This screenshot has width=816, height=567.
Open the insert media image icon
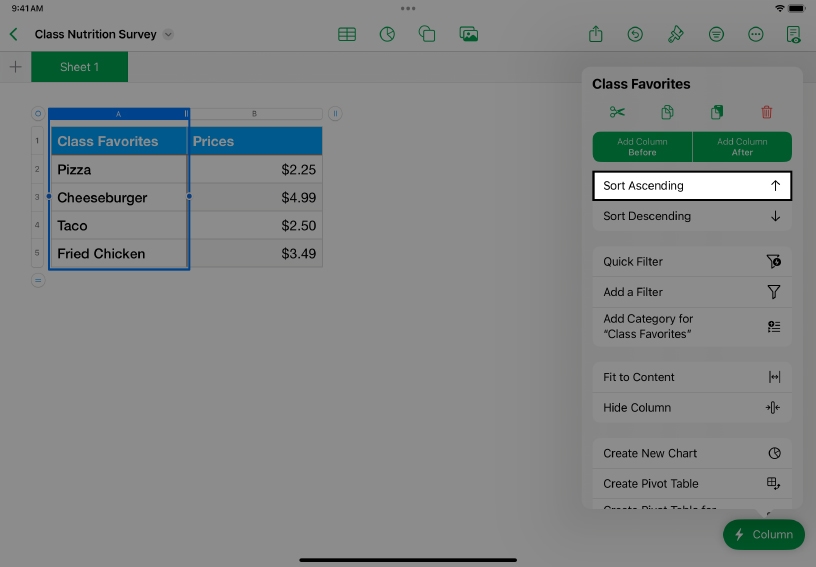coord(468,34)
